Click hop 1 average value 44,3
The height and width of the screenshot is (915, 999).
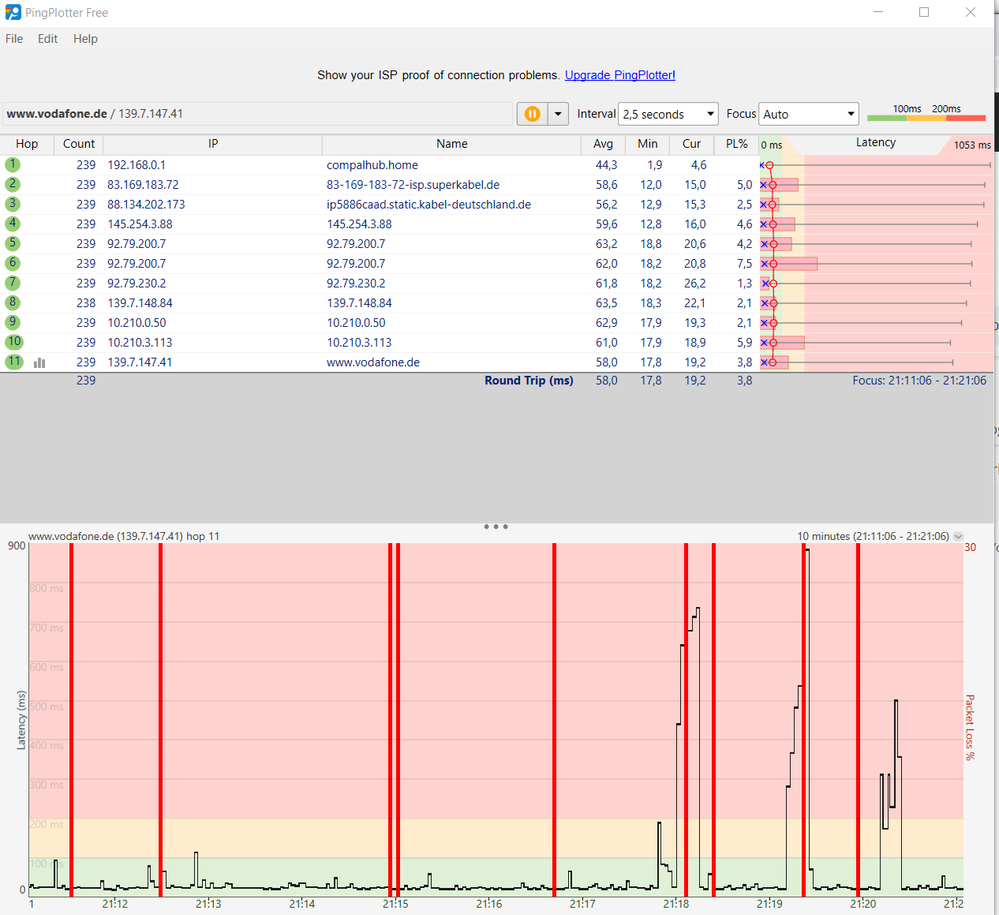point(606,165)
